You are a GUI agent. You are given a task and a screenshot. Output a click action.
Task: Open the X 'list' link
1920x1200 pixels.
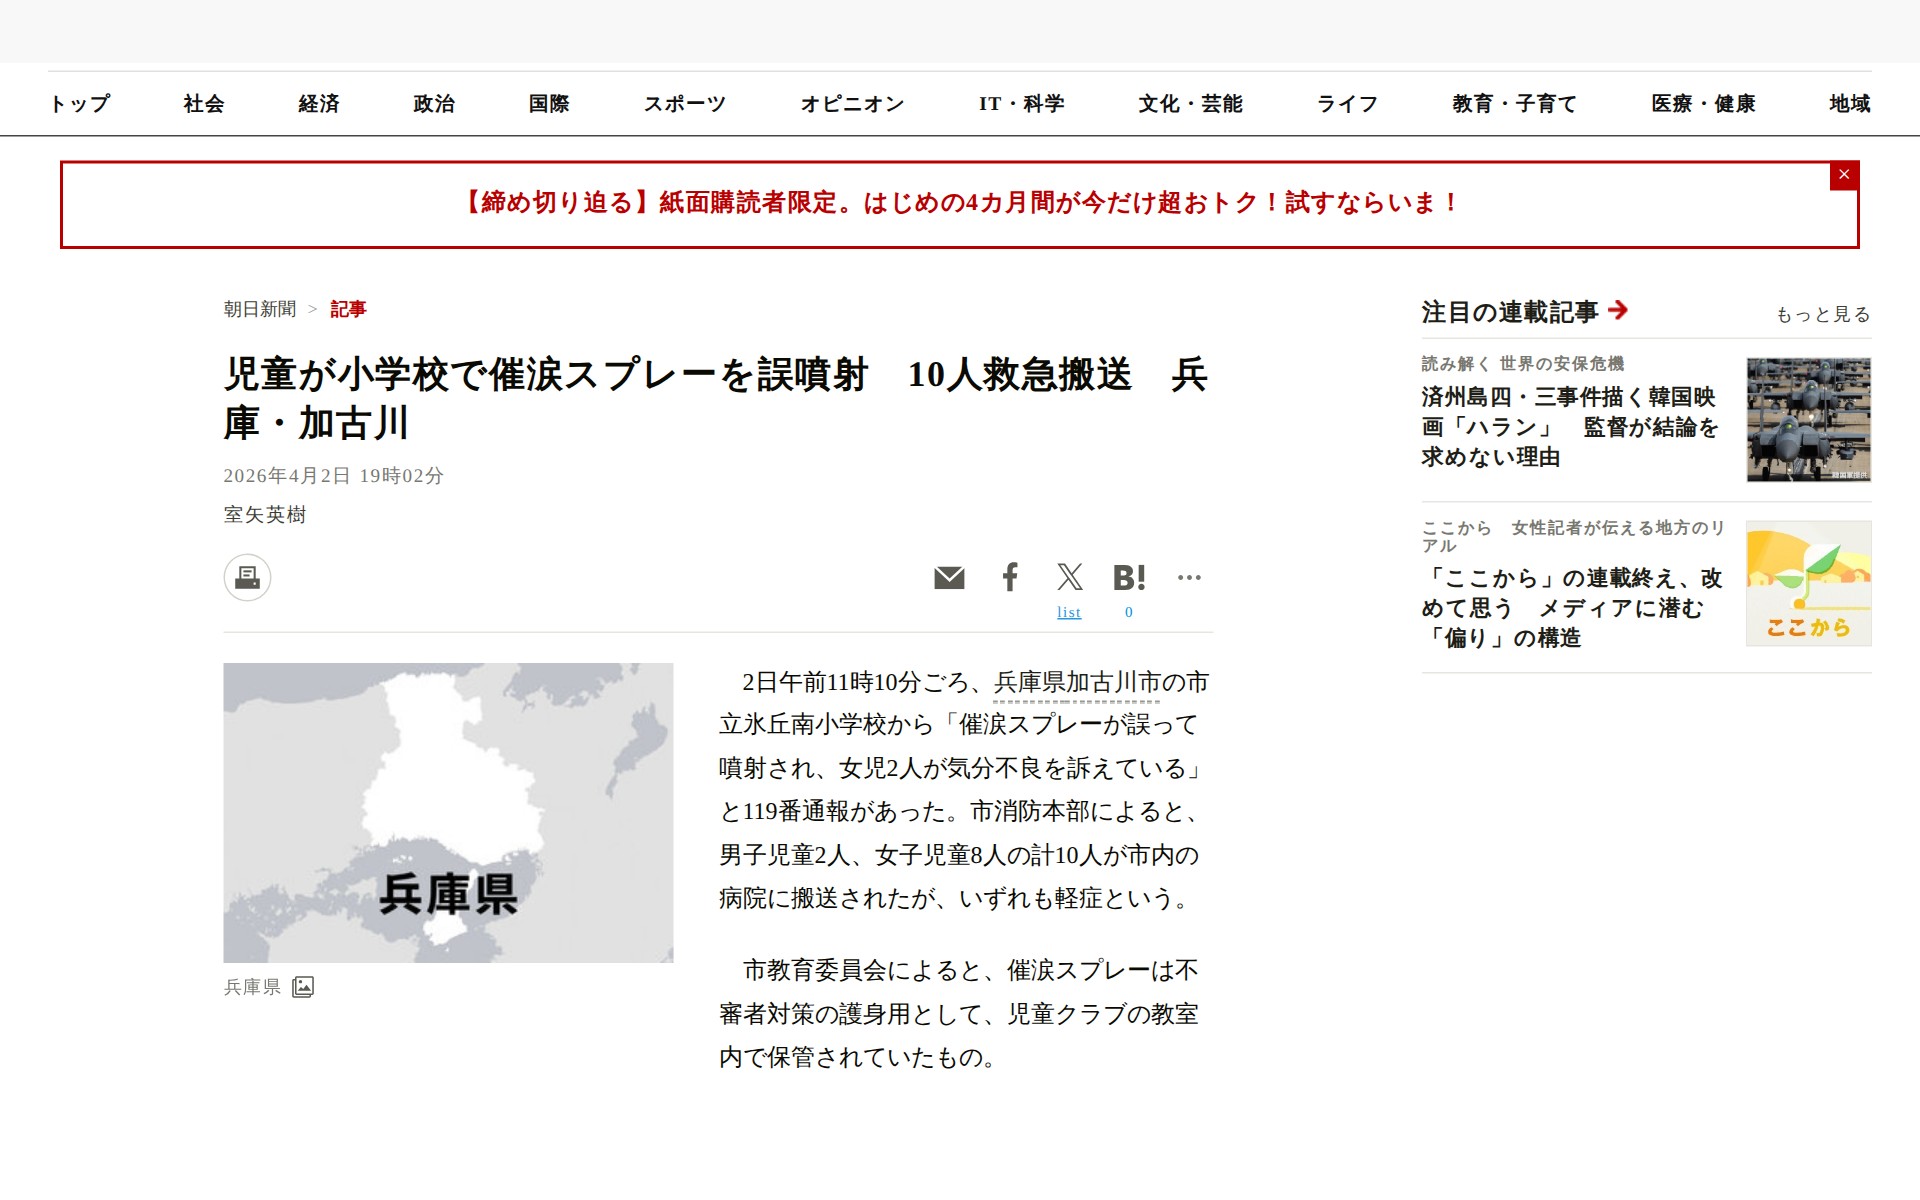tap(1069, 612)
